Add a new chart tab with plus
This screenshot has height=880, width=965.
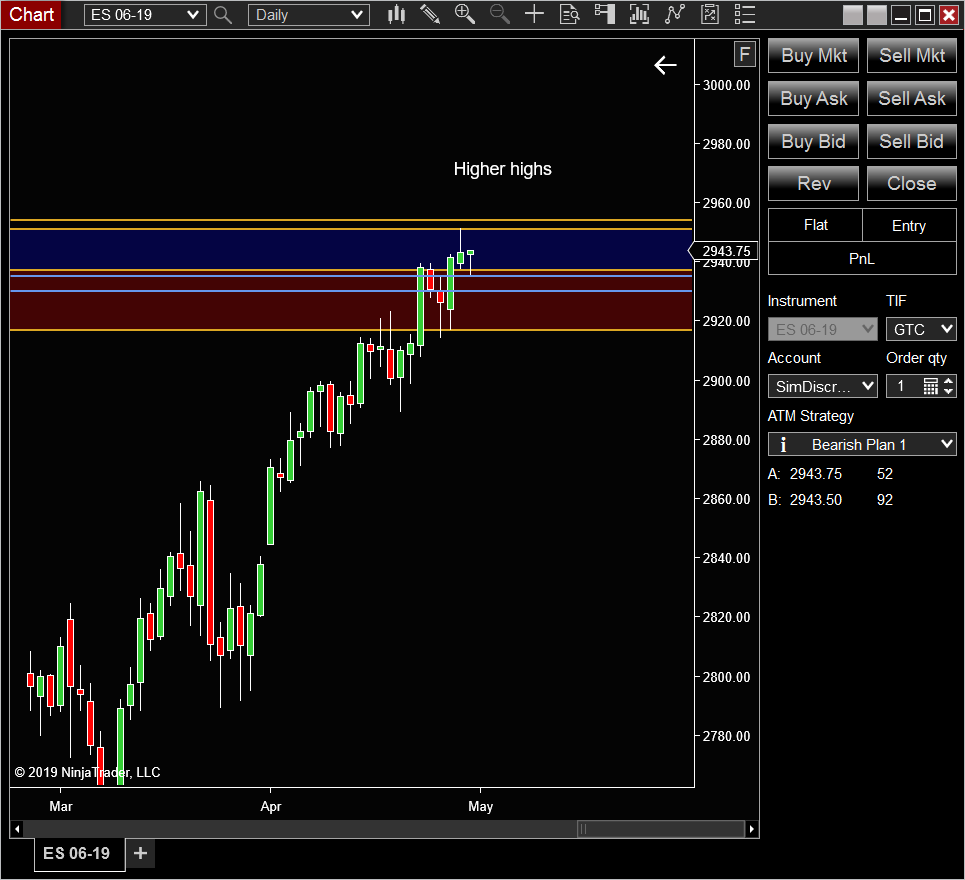(140, 853)
